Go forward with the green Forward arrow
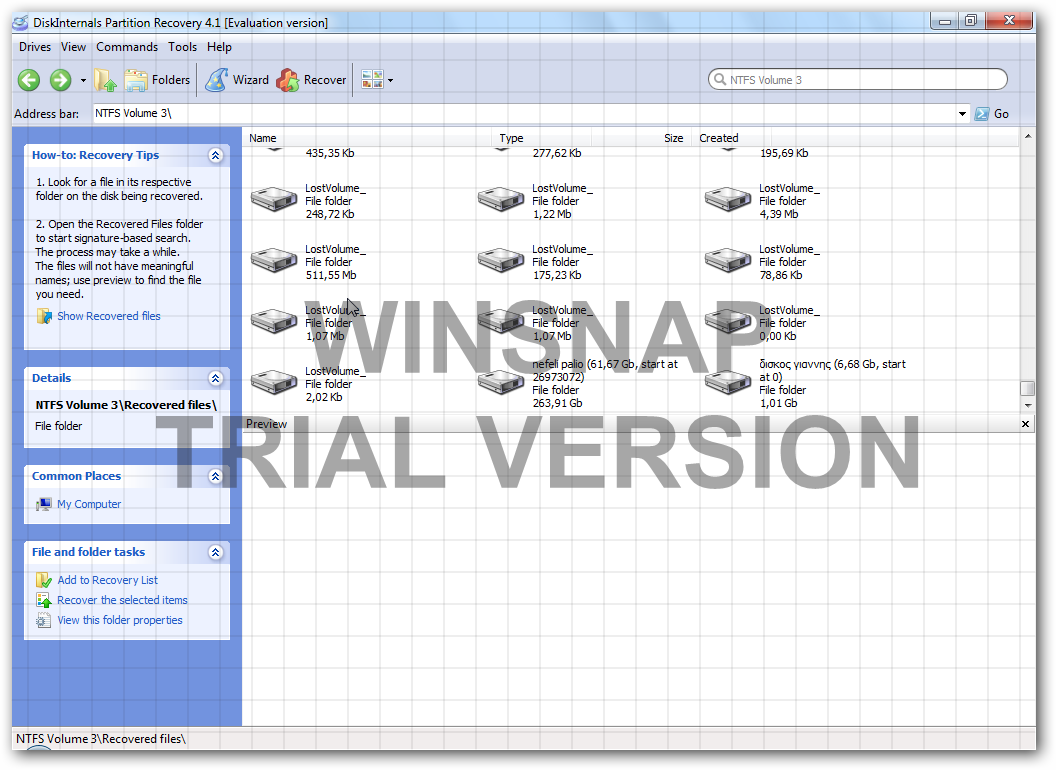The width and height of the screenshot is (1056, 770). click(x=61, y=80)
